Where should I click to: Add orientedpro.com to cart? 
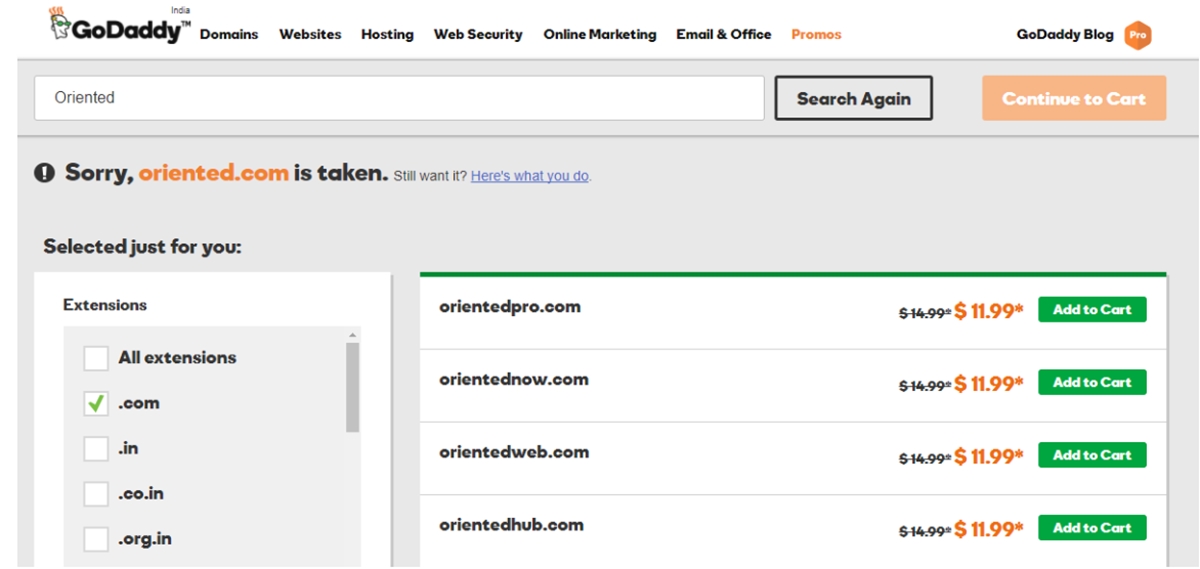[1092, 310]
